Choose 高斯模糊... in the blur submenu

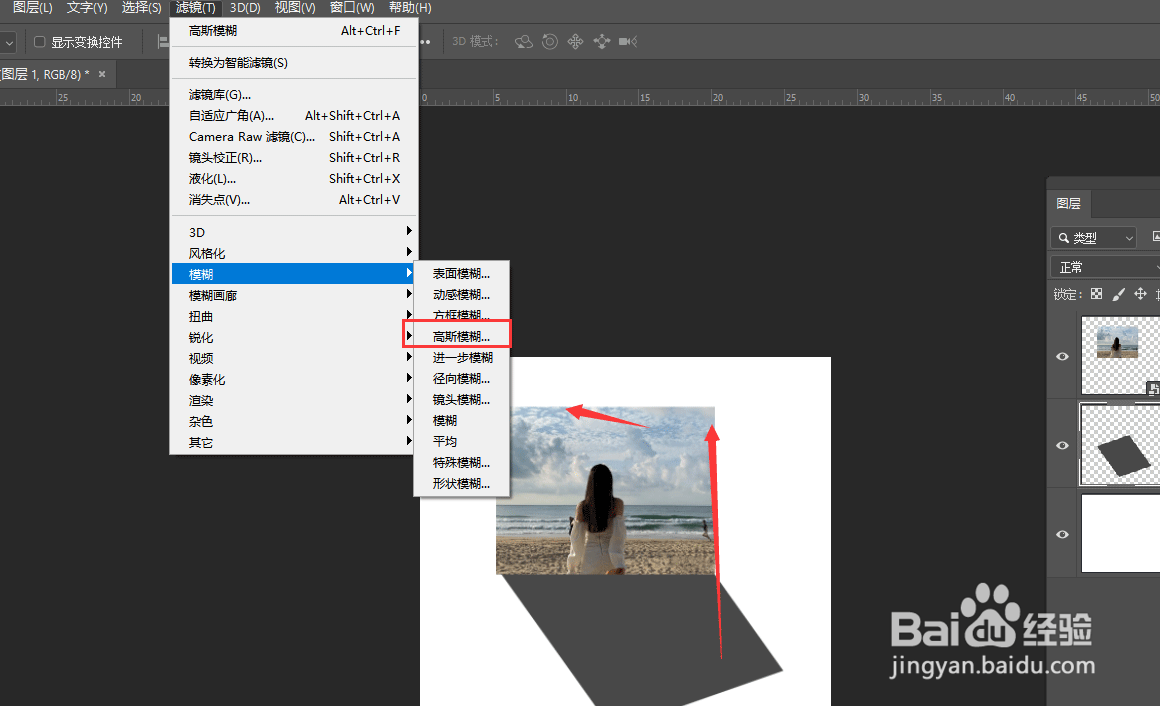tap(461, 337)
